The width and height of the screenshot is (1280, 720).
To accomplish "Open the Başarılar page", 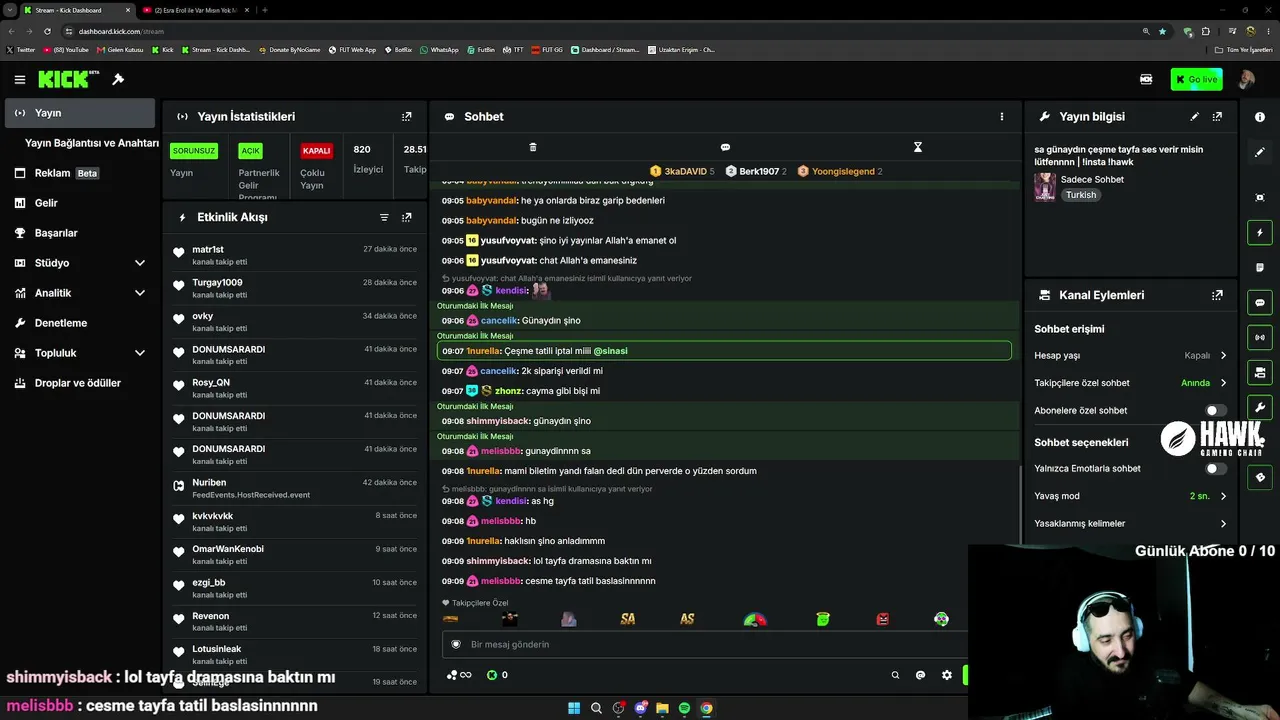I will (81, 233).
